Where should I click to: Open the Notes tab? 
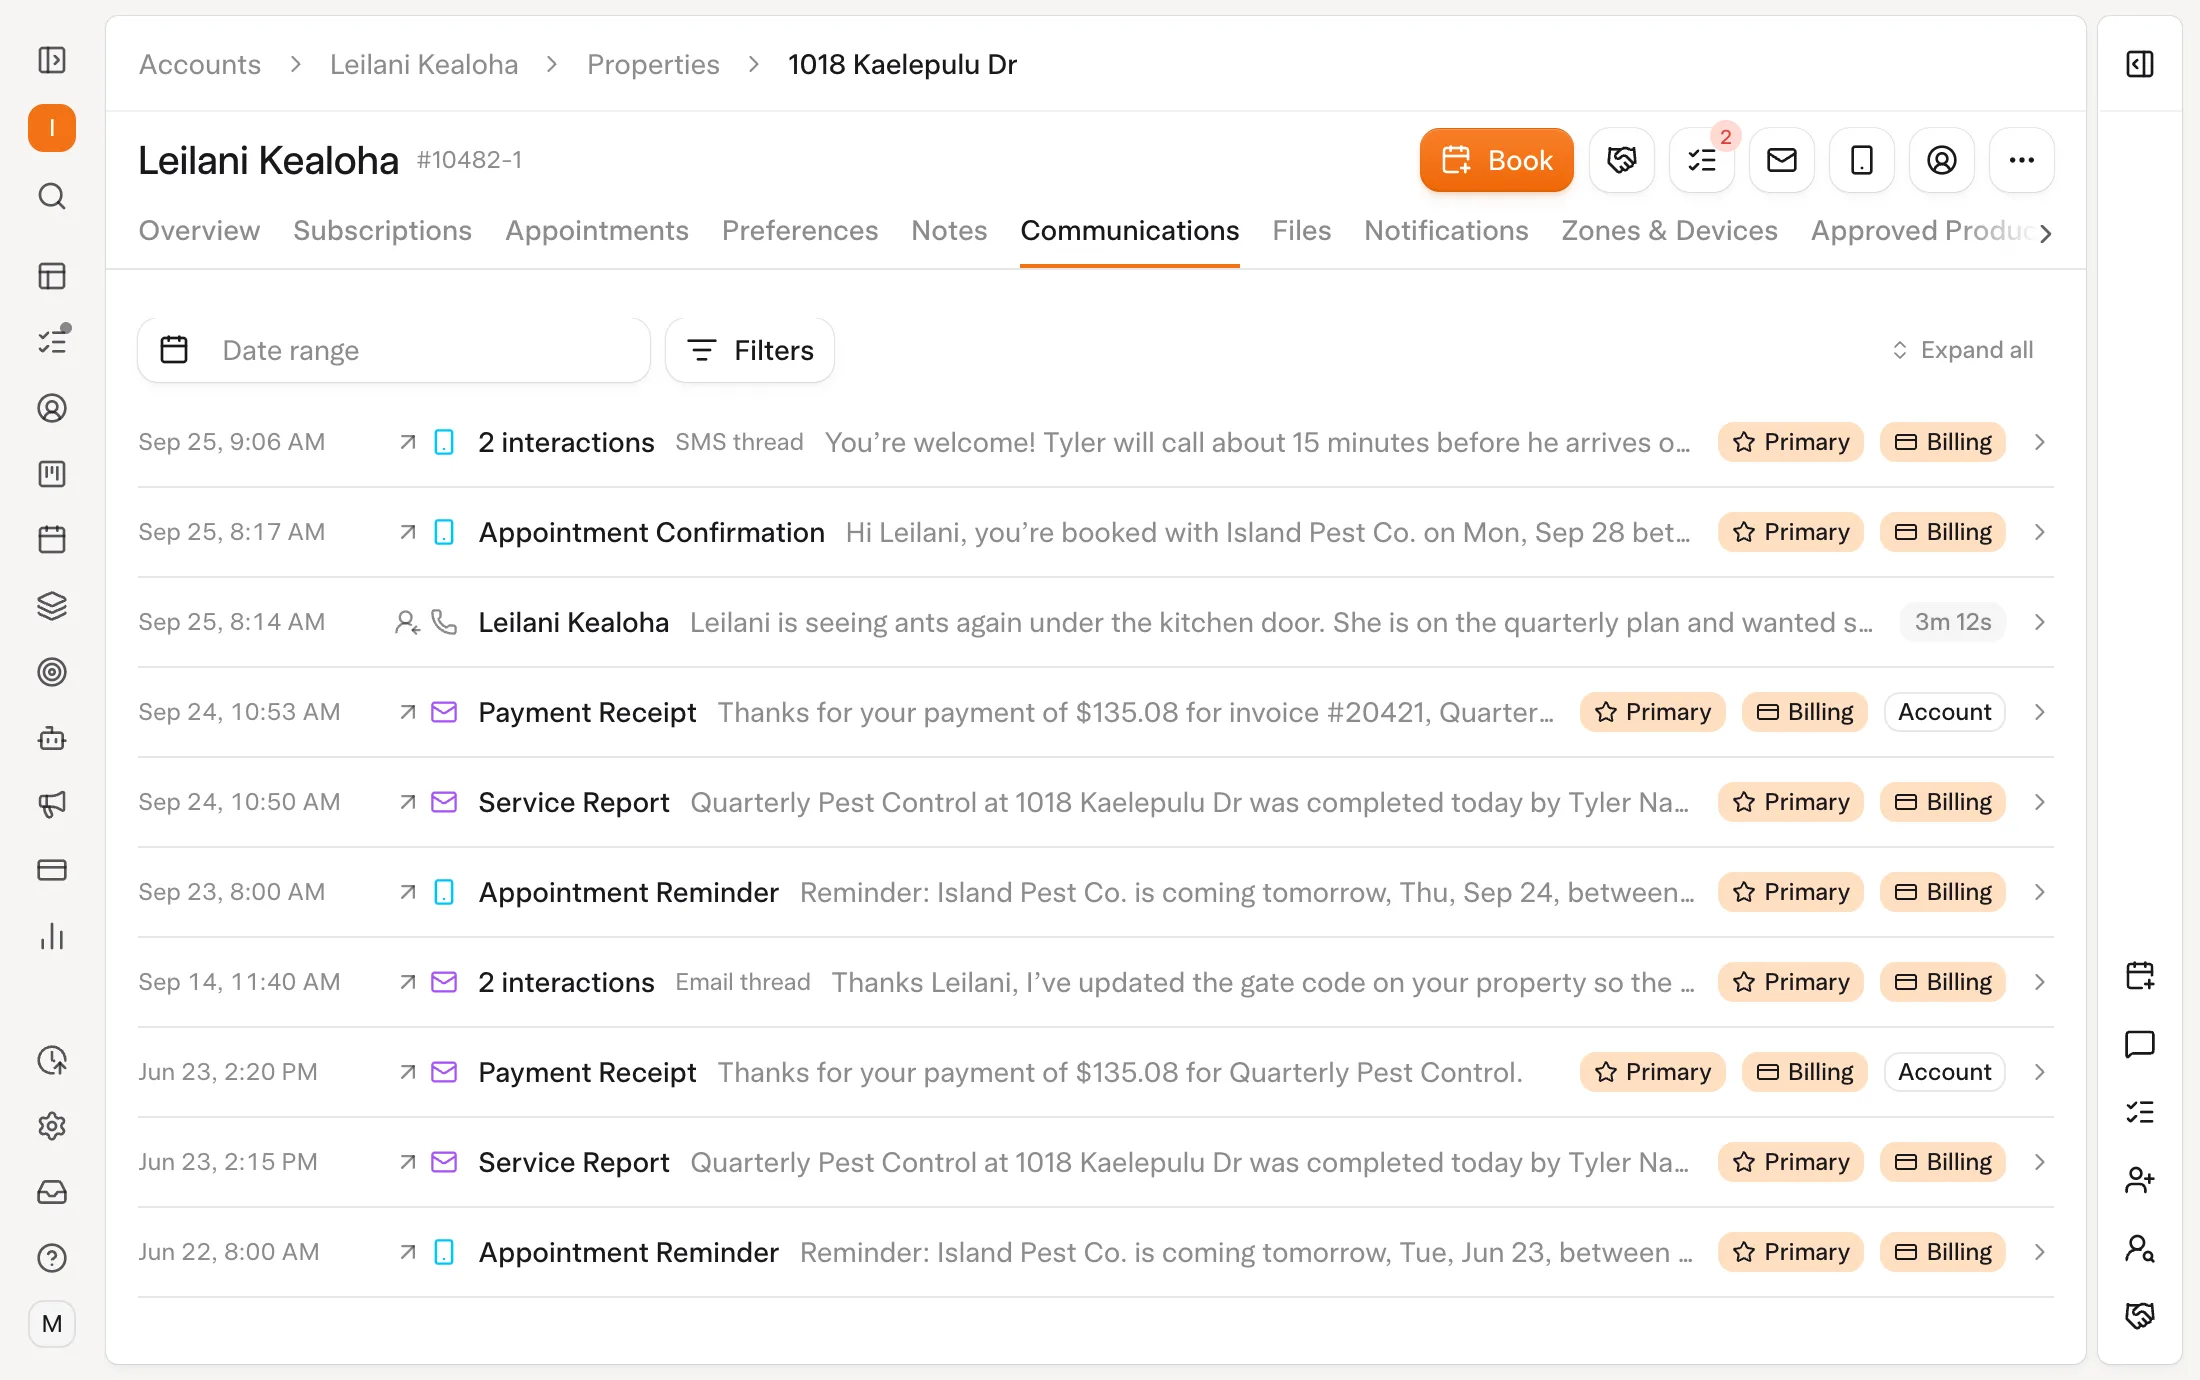[x=949, y=231]
